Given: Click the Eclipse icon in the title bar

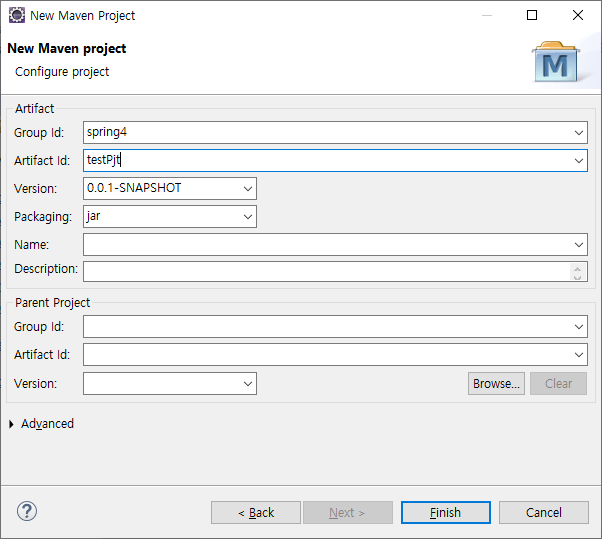Looking at the screenshot, I should [17, 15].
